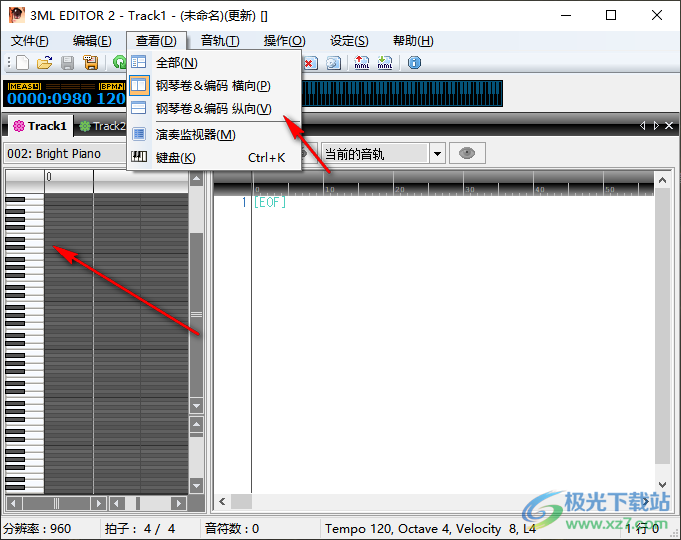Open the 文件(F) menu
The width and height of the screenshot is (681, 540).
pos(30,41)
